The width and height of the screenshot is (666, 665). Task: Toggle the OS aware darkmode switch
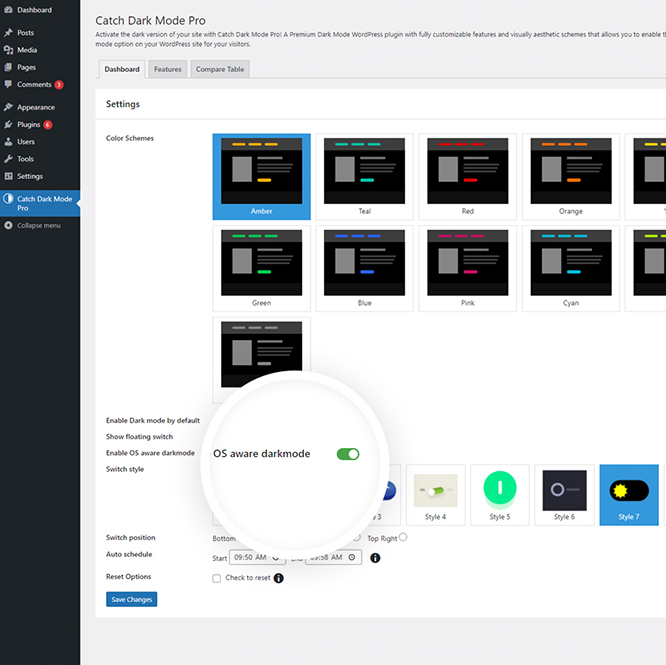pos(348,454)
